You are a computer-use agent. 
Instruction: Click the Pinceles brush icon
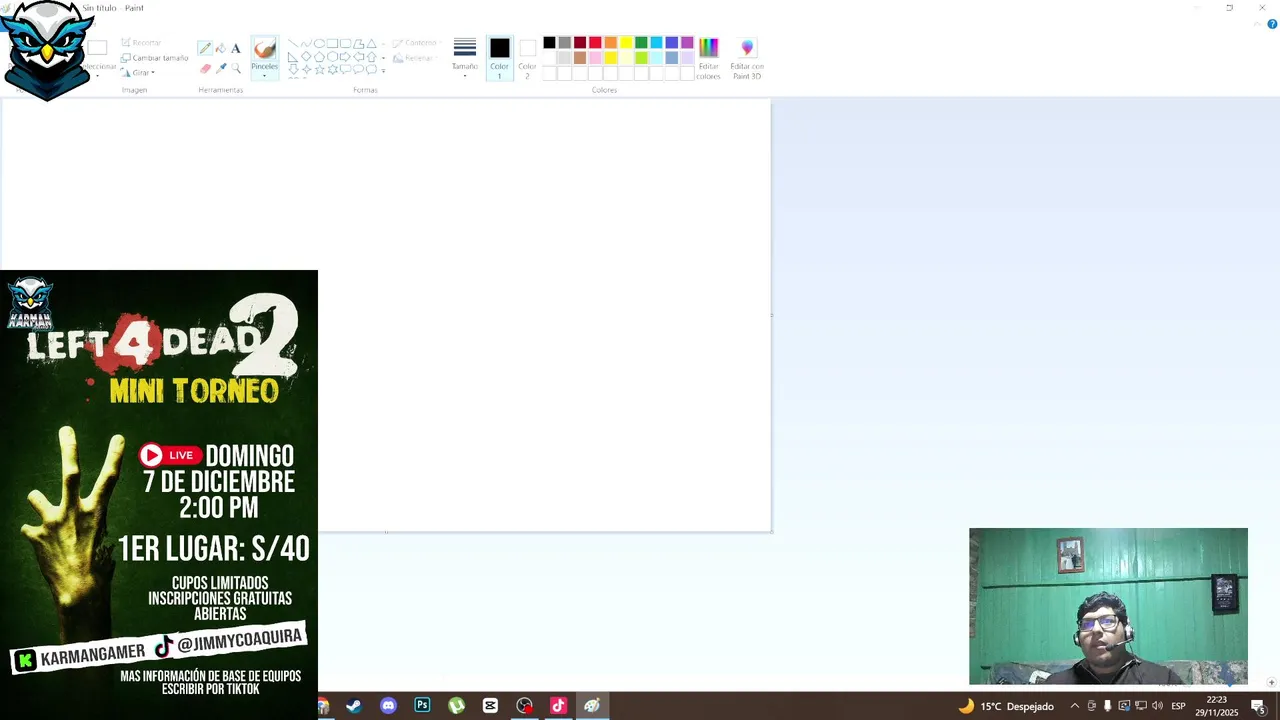(264, 48)
